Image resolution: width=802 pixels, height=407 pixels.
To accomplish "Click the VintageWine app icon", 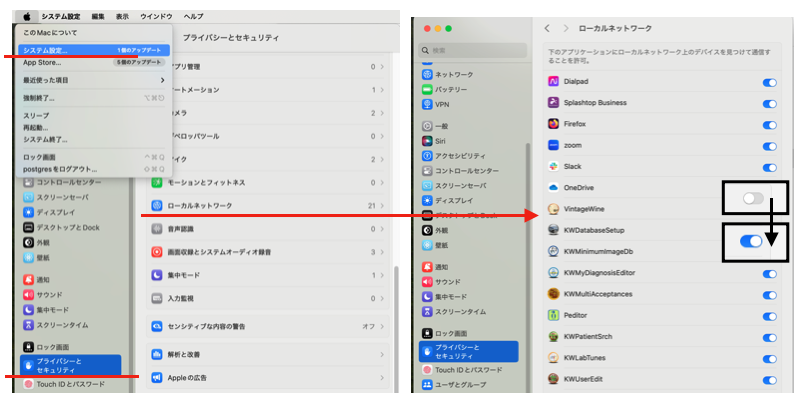I will [553, 209].
